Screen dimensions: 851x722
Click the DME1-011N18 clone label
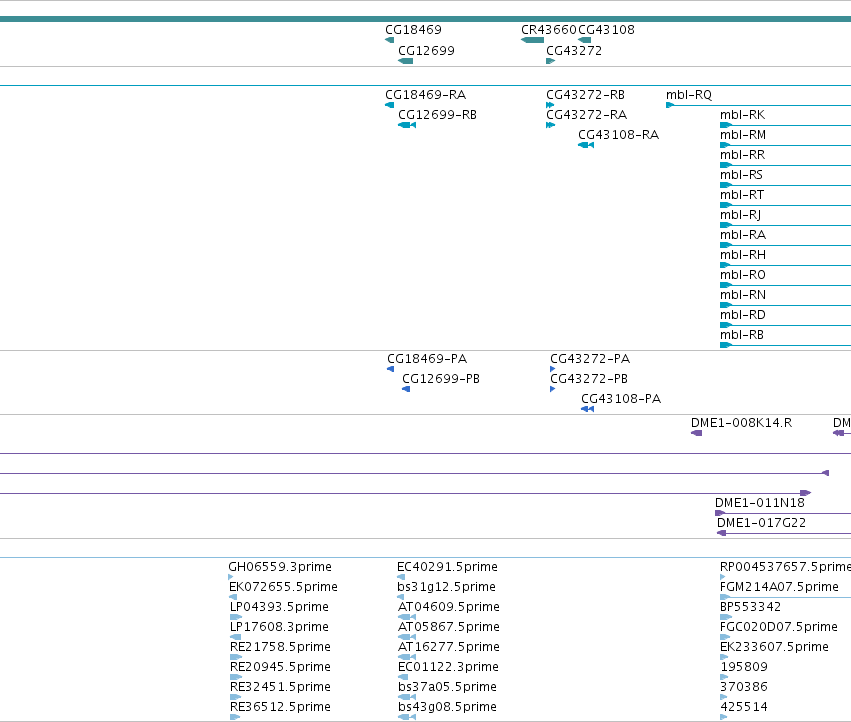pos(760,503)
